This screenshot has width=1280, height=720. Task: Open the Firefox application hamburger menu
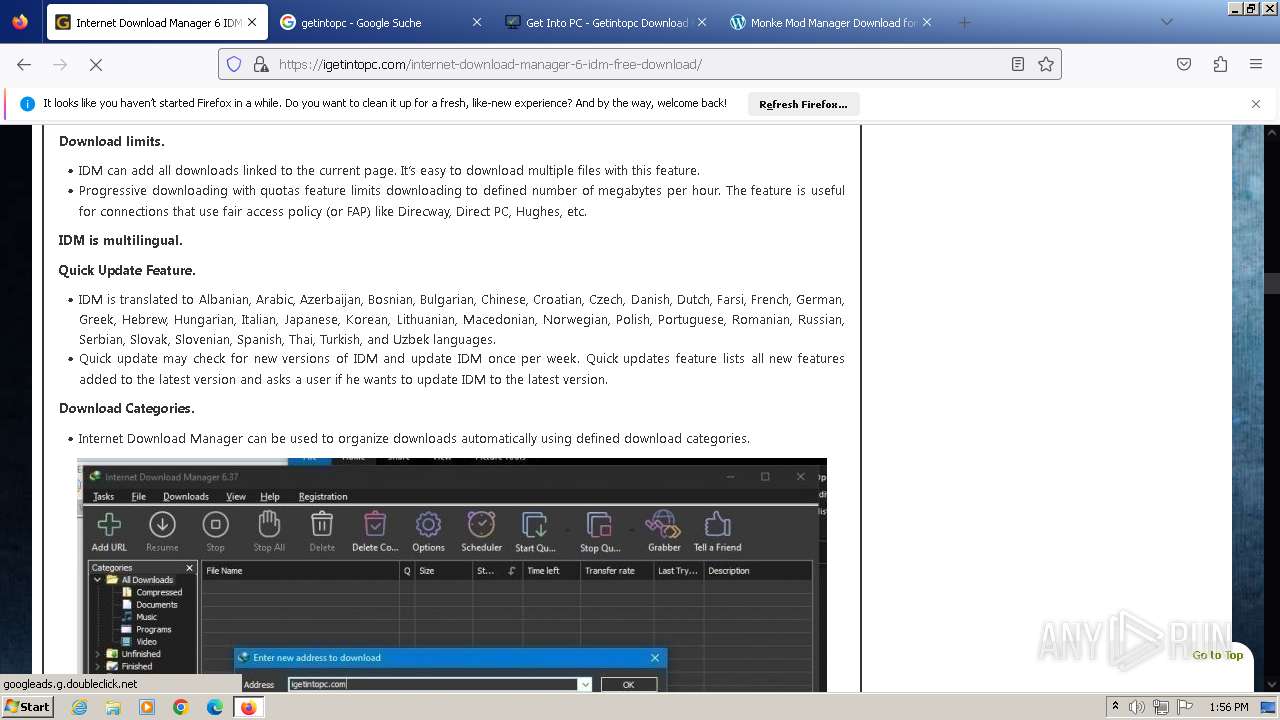point(1256,64)
